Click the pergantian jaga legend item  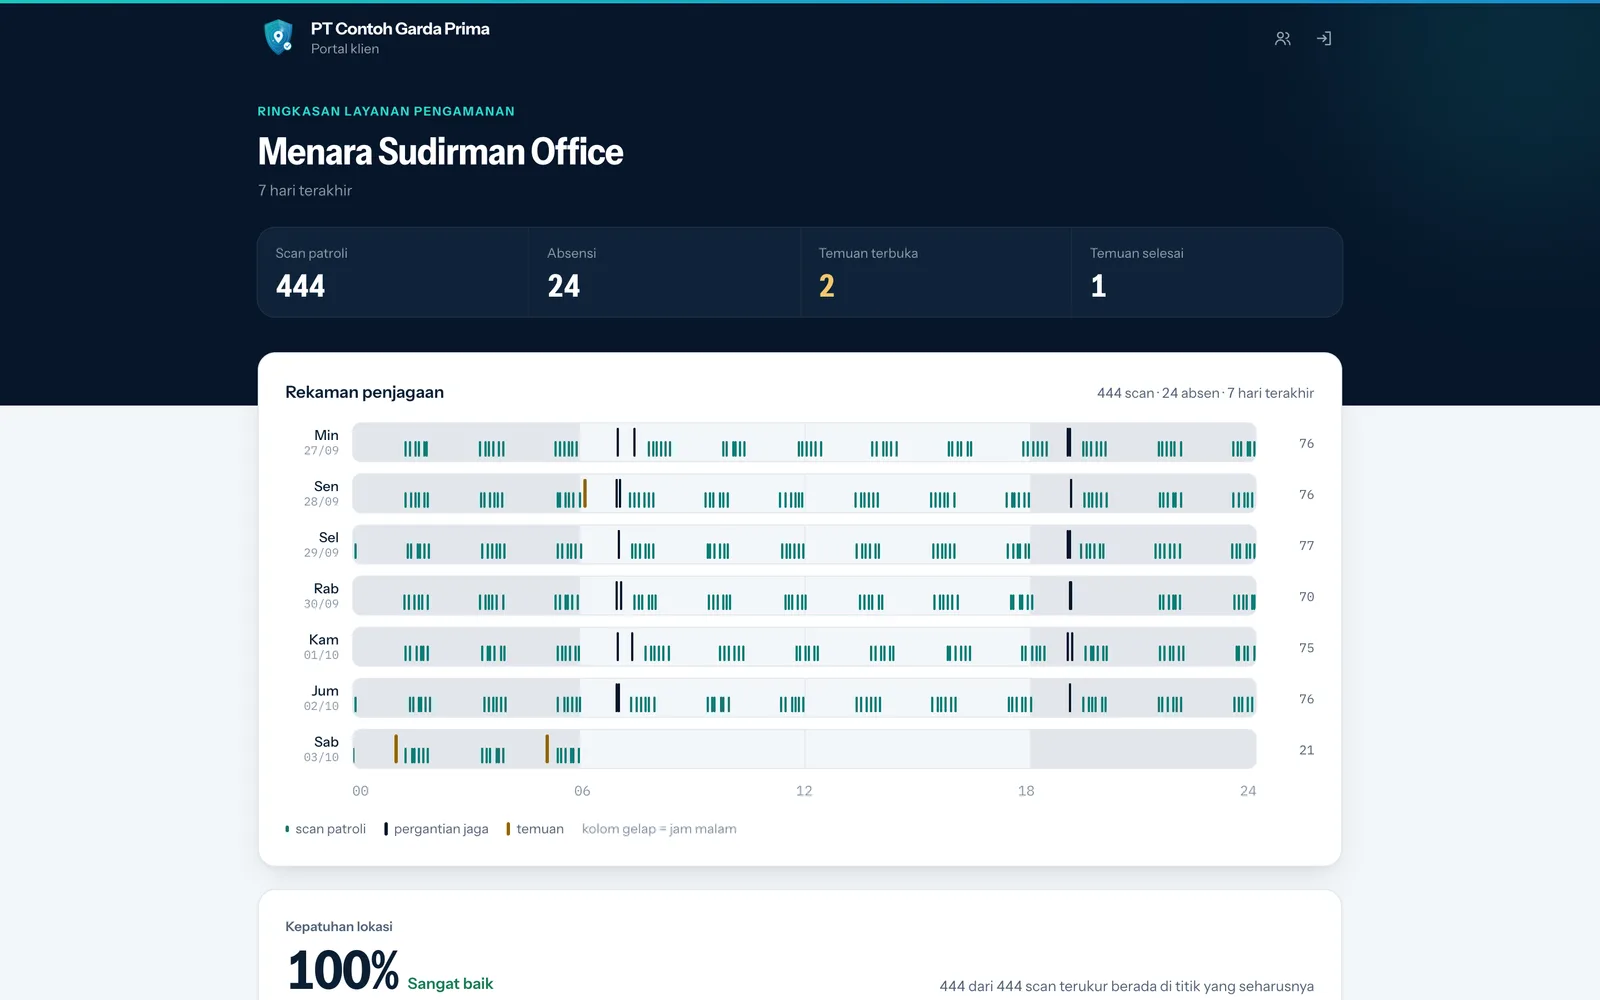436,829
